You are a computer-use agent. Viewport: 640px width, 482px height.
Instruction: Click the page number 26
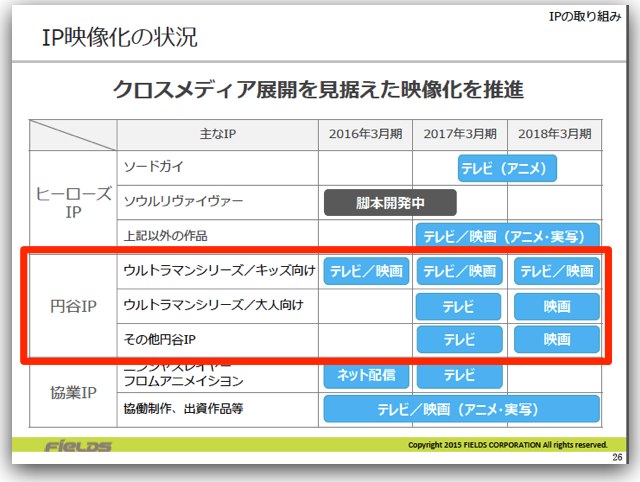tap(617, 457)
